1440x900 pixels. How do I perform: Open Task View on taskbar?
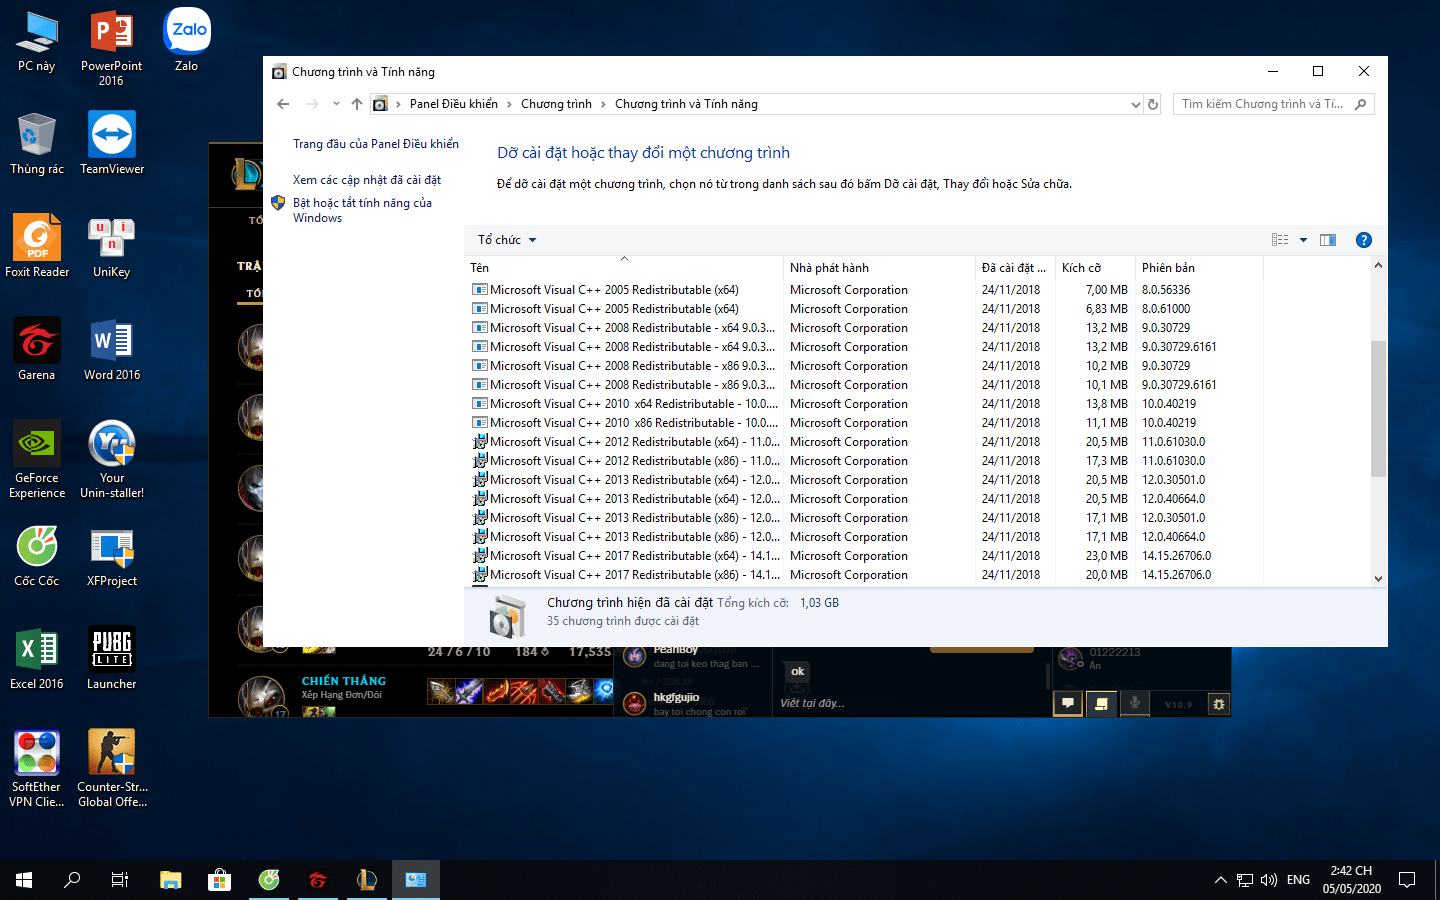click(x=120, y=880)
